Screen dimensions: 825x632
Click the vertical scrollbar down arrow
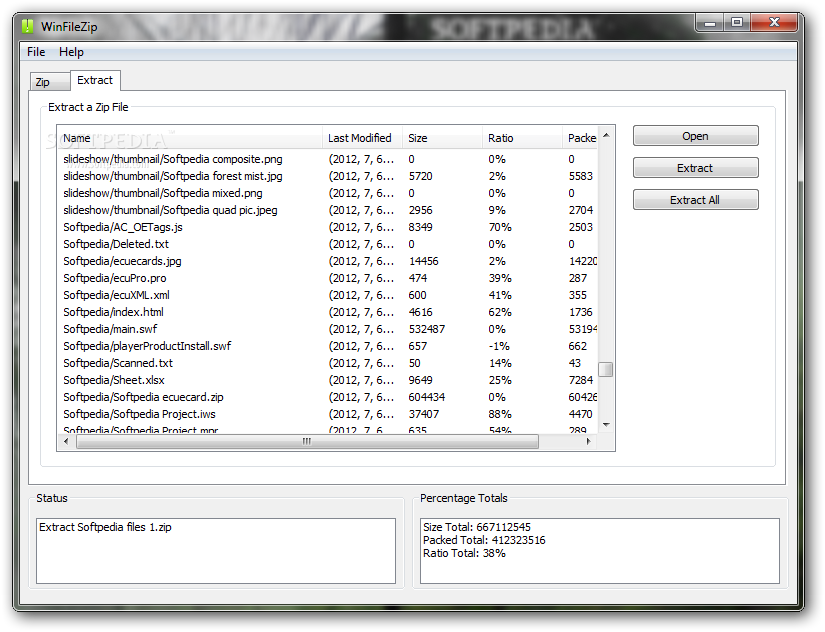tap(606, 424)
